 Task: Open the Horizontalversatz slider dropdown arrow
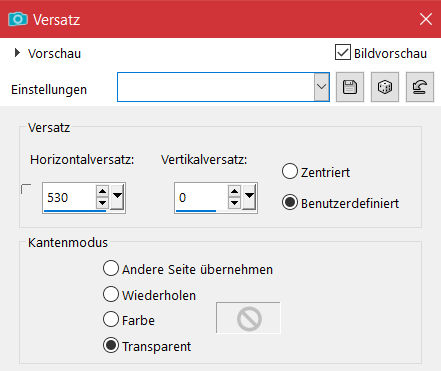(117, 197)
